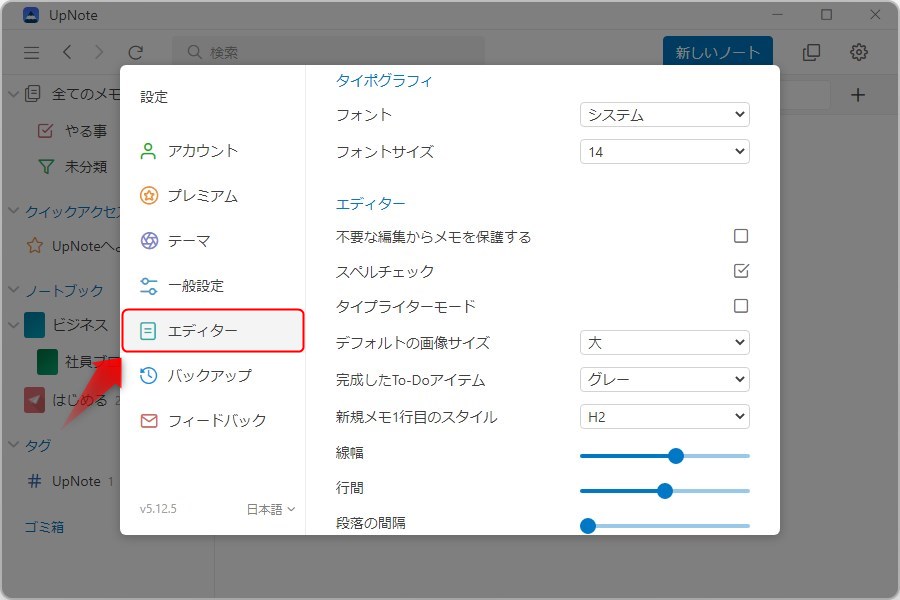Image resolution: width=900 pixels, height=600 pixels.
Task: Open the settings gear icon
Action: [x=859, y=52]
